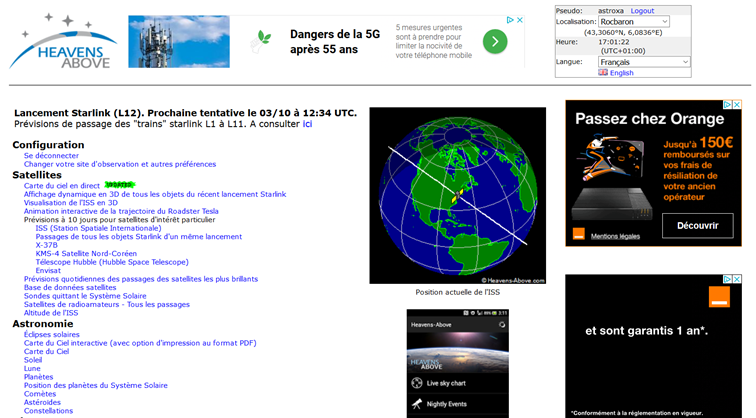Open Passages de tous les objets Starlink link
The height and width of the screenshot is (418, 756).
(x=139, y=237)
